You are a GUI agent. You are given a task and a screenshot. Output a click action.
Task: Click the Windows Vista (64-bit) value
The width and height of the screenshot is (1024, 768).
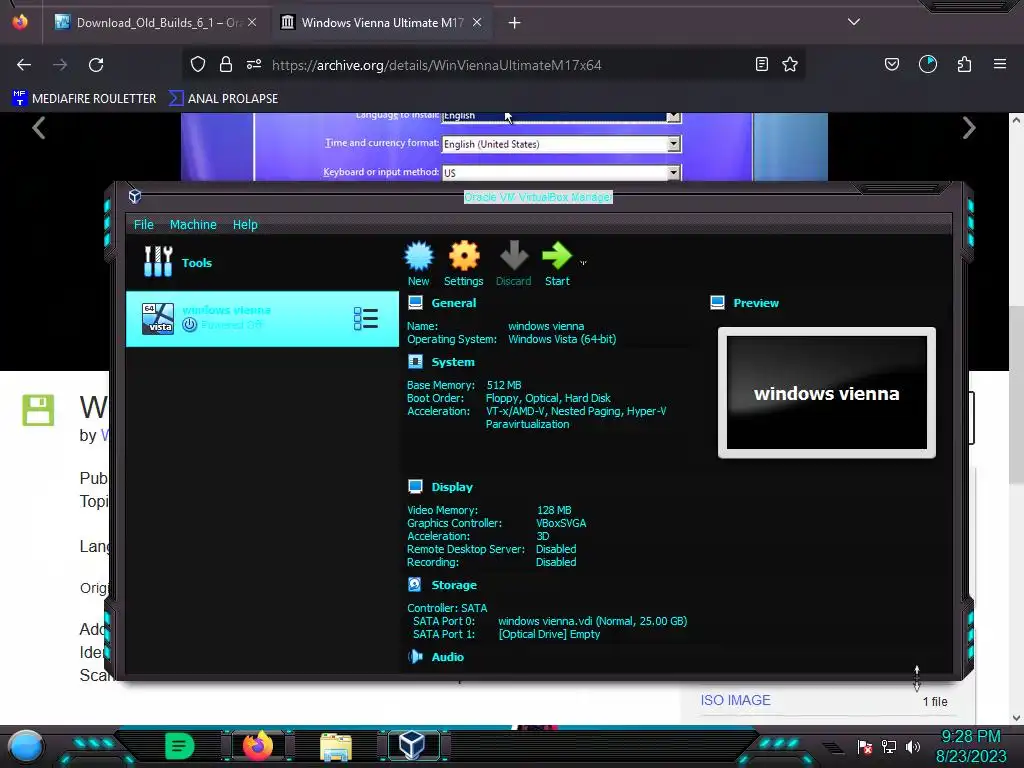[562, 339]
